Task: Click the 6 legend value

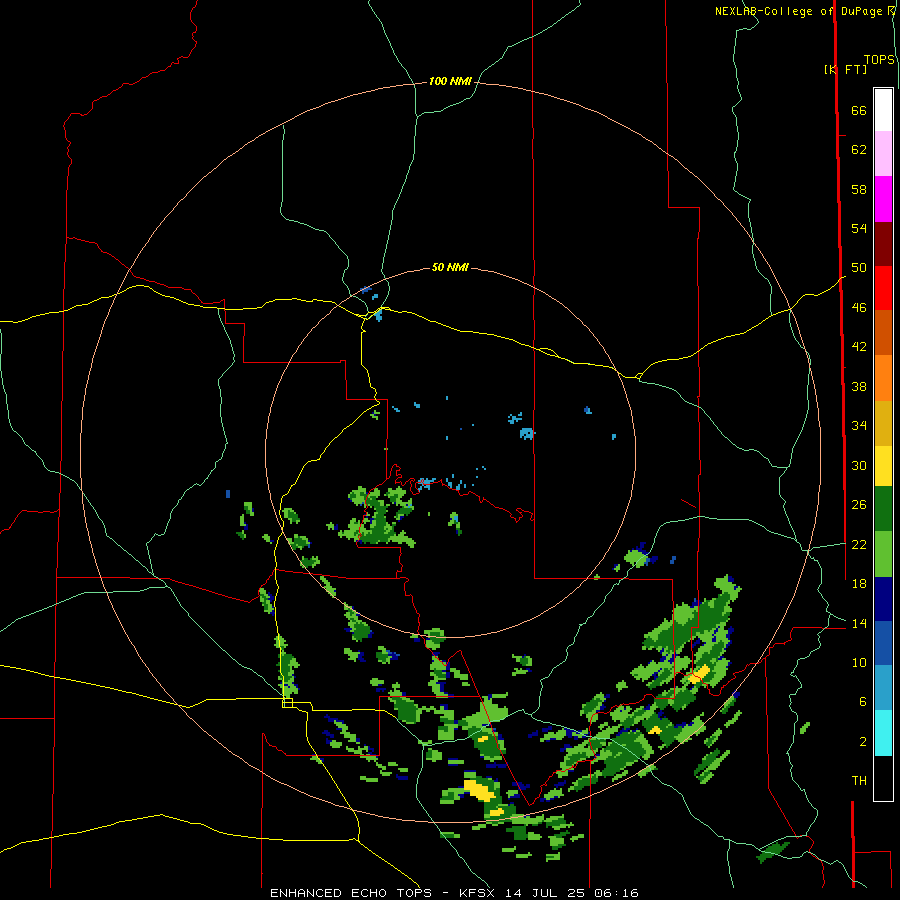Action: point(862,702)
